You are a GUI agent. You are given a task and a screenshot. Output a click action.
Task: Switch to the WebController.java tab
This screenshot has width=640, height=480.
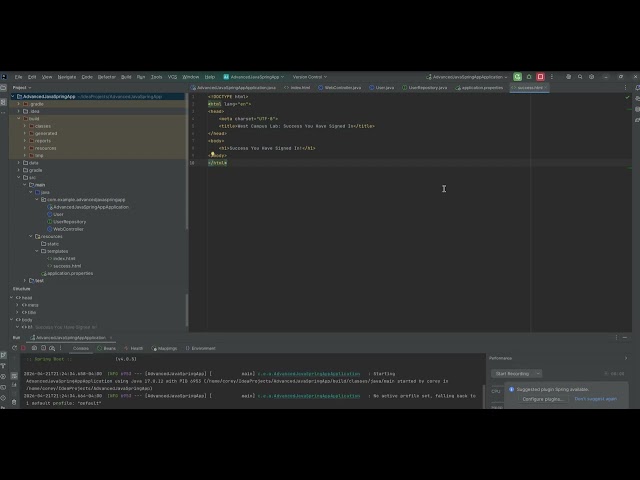pos(339,88)
